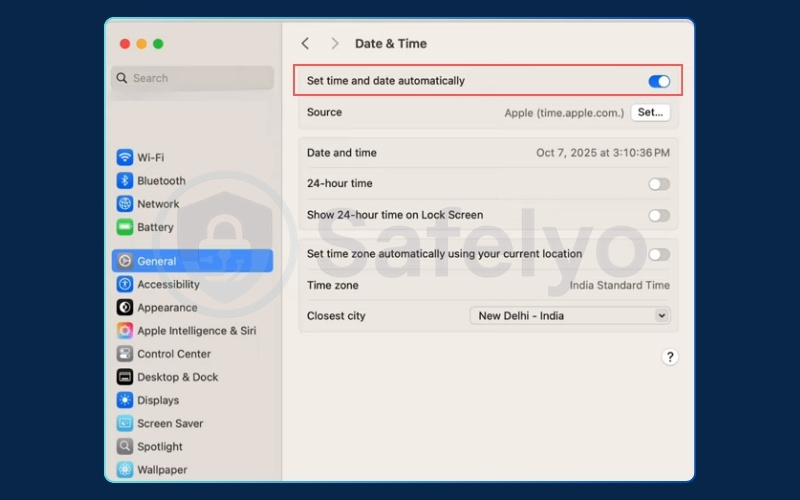
Task: Open the Displays sun icon
Action: [124, 400]
